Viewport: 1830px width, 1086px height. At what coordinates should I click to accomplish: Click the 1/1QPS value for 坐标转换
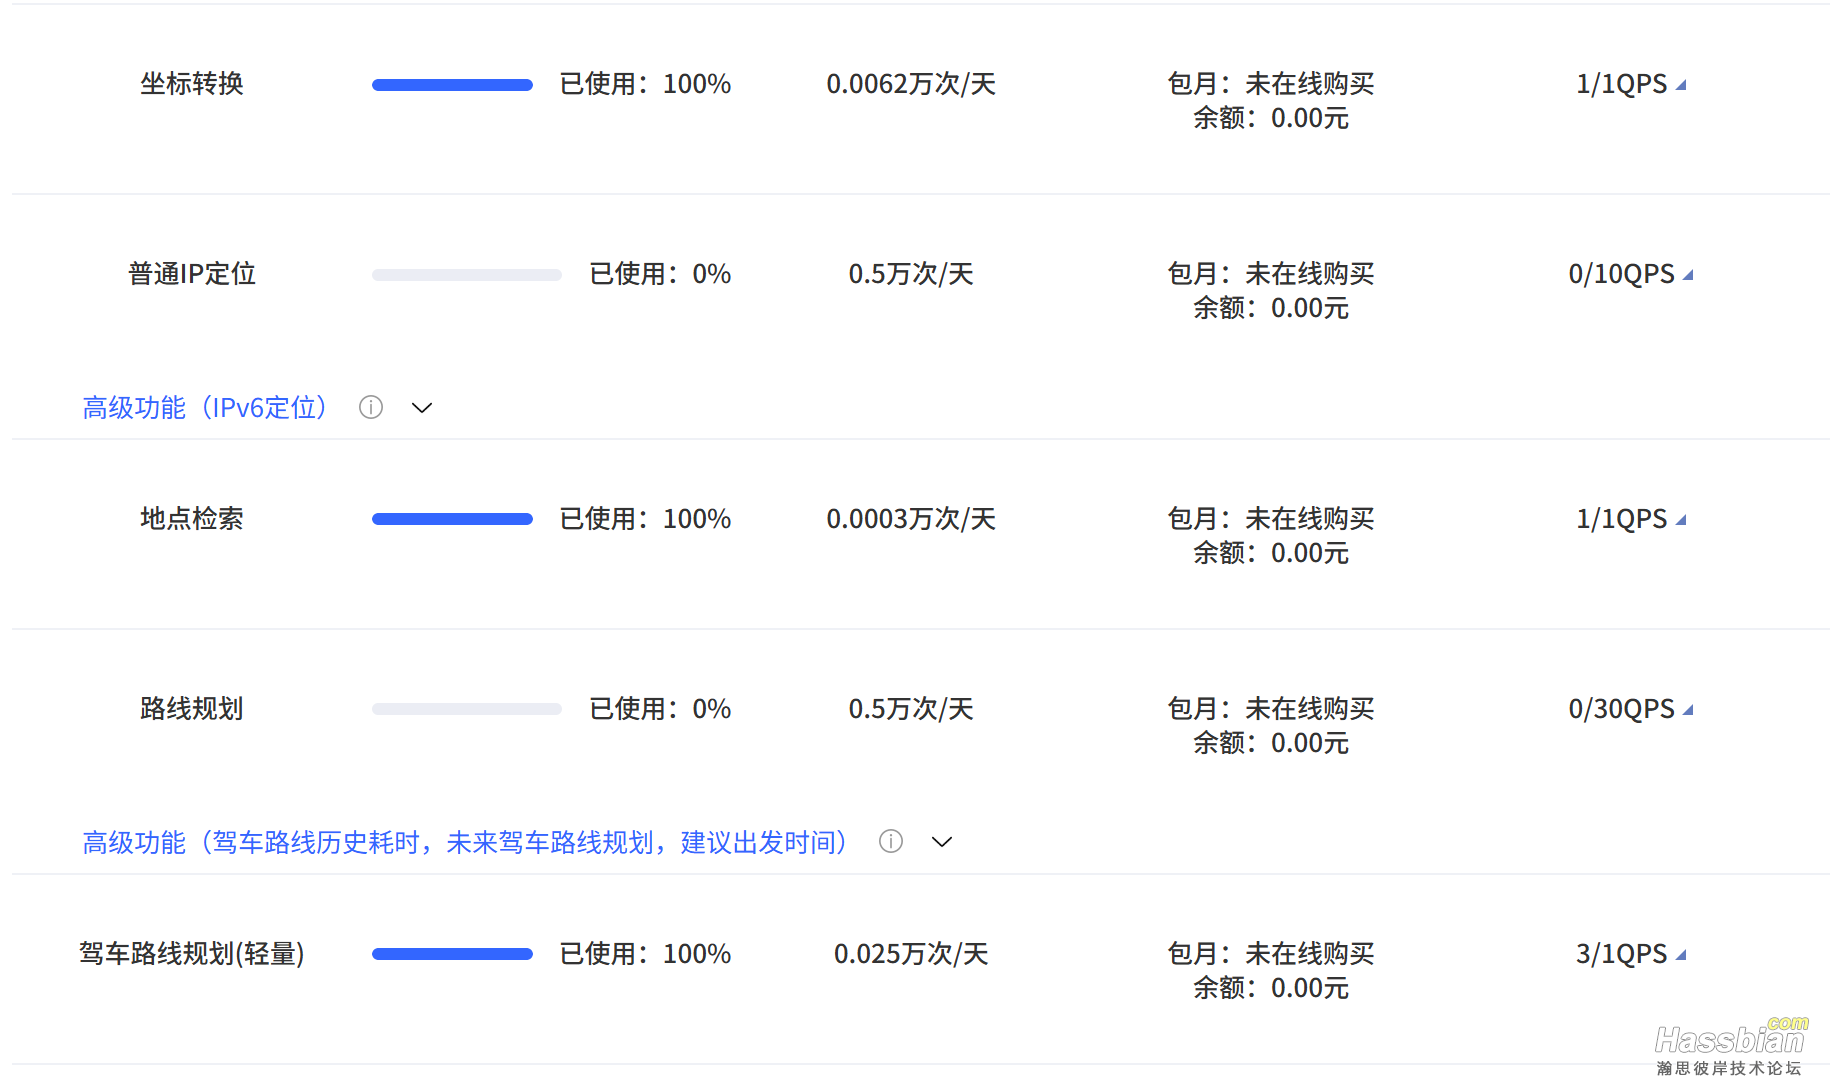(1622, 84)
